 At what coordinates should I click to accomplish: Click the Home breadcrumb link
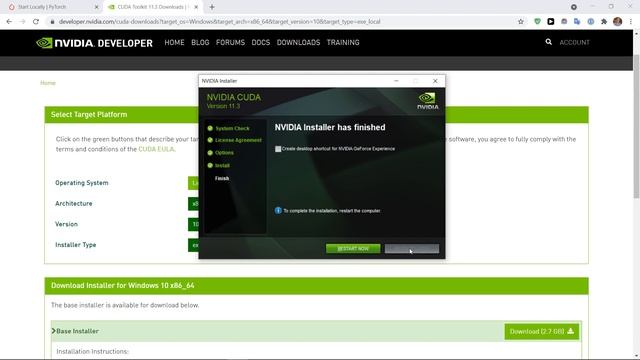coord(48,83)
